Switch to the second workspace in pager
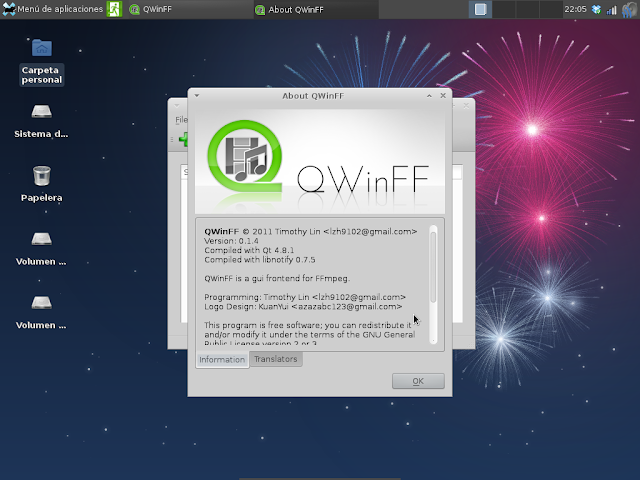This screenshot has height=480, width=640. 504,9
